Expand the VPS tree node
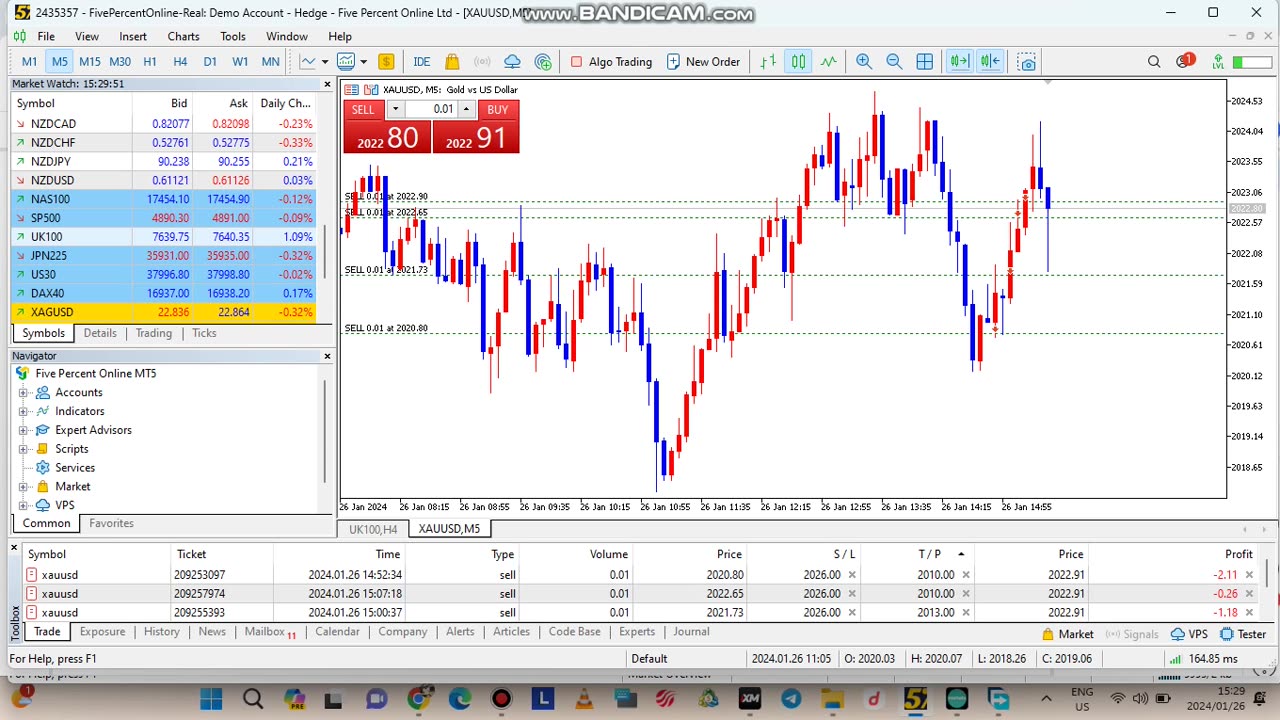The height and width of the screenshot is (720, 1280). 23,505
